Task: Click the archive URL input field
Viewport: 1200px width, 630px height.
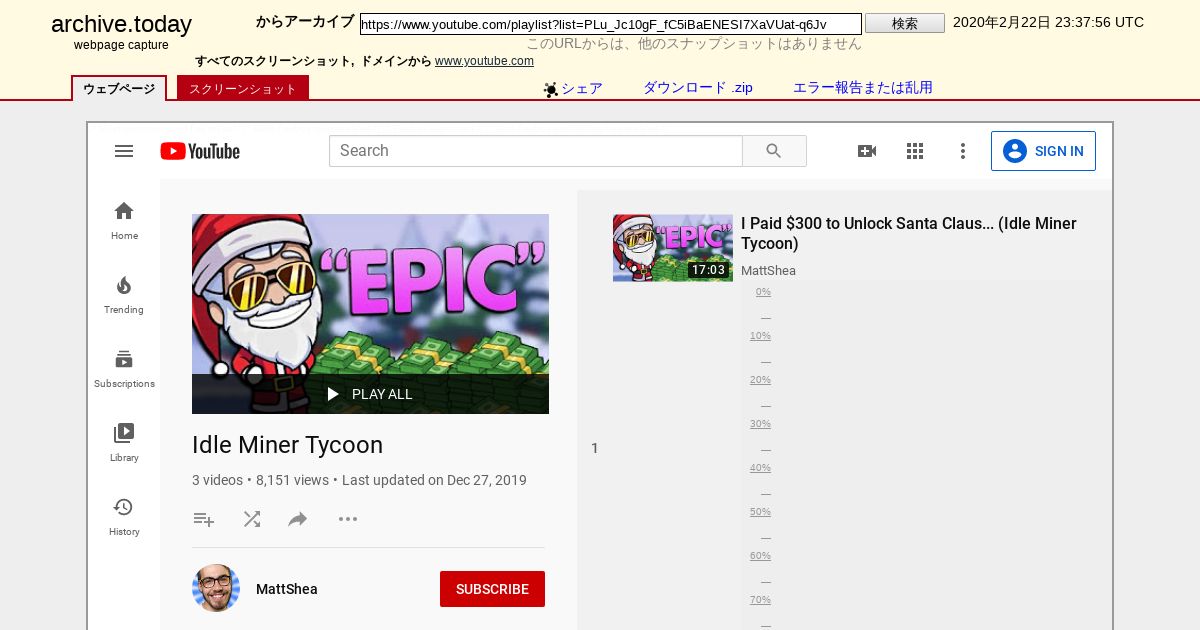Action: (x=611, y=24)
